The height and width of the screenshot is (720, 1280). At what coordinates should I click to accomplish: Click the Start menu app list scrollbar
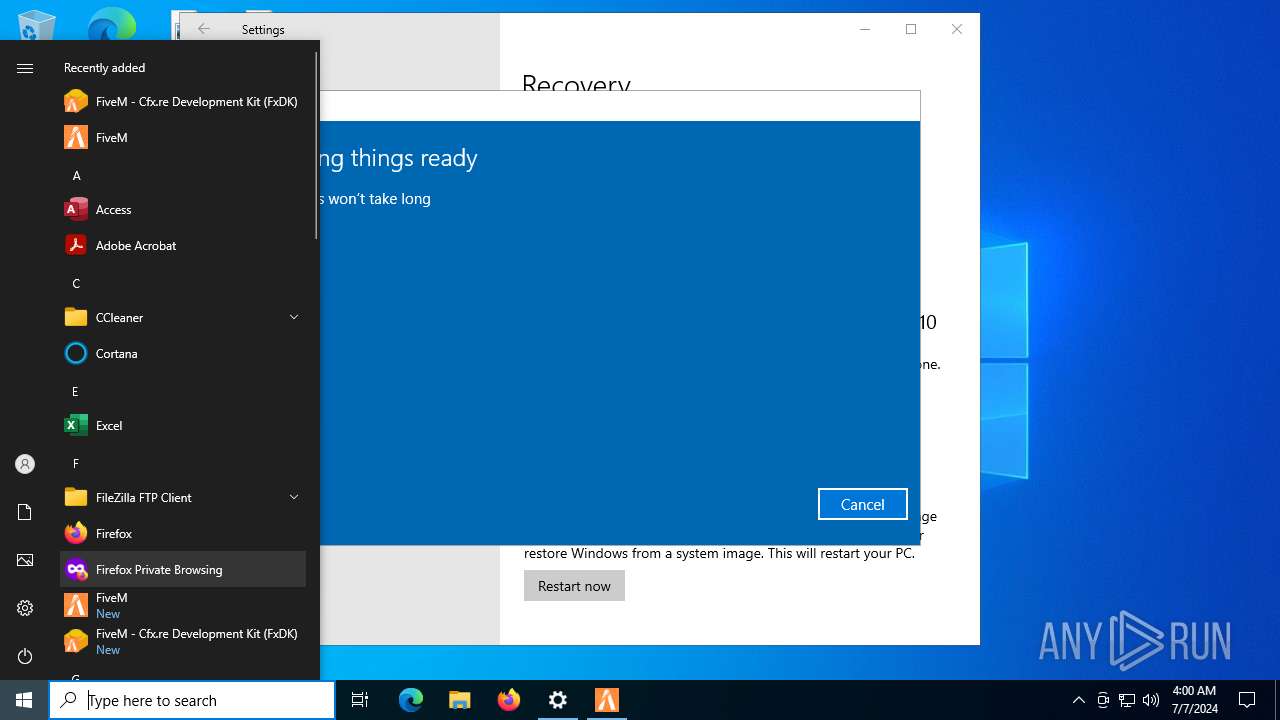[317, 145]
